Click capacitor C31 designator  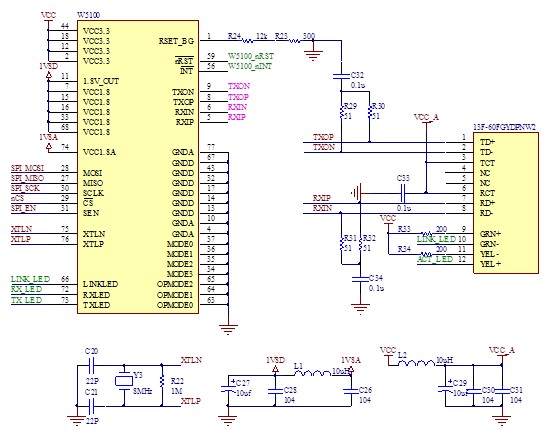(x=516, y=390)
